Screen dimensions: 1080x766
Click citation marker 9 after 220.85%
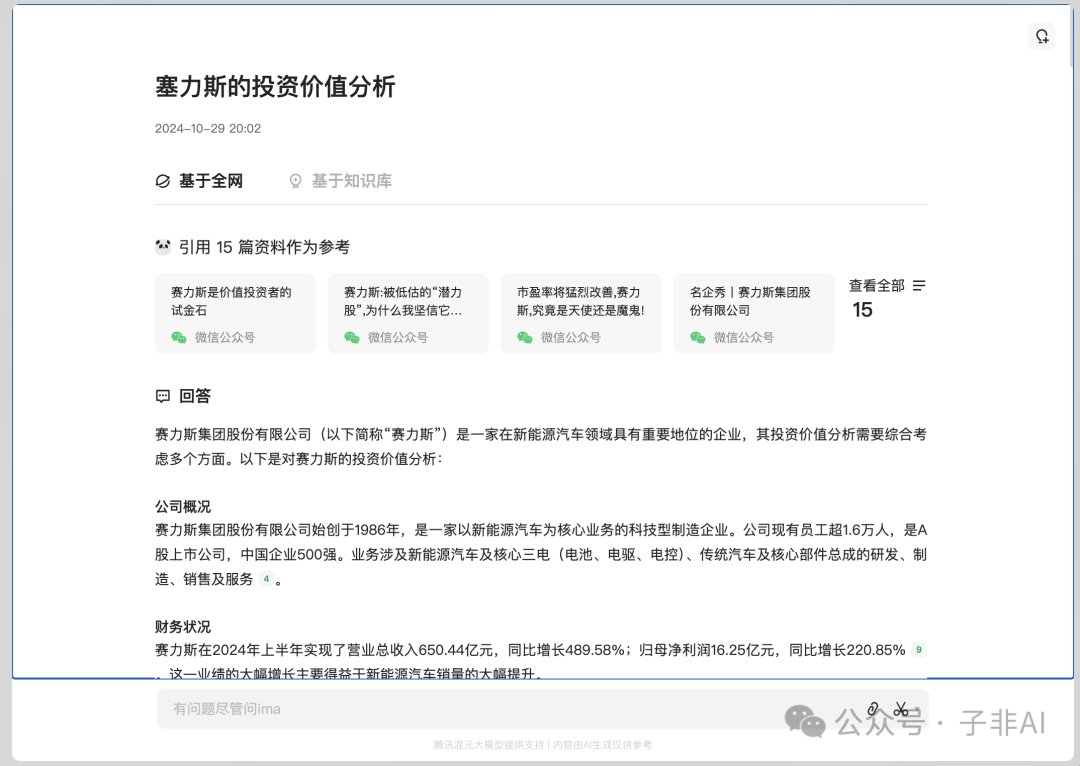[x=918, y=650]
